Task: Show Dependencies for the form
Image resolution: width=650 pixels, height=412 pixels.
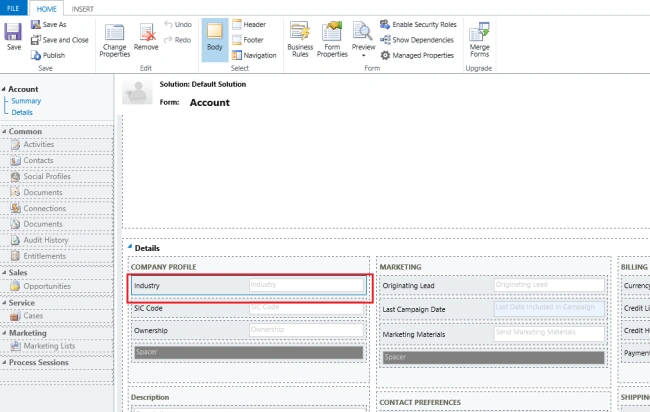Action: click(417, 40)
